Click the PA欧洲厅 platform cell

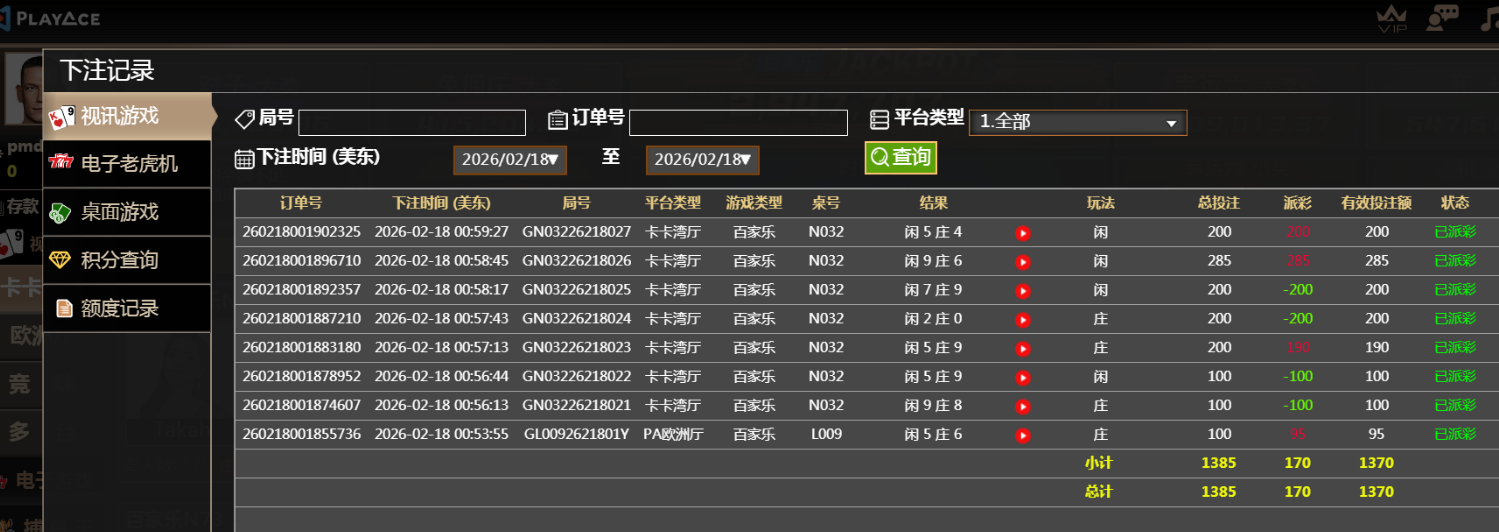[673, 436]
